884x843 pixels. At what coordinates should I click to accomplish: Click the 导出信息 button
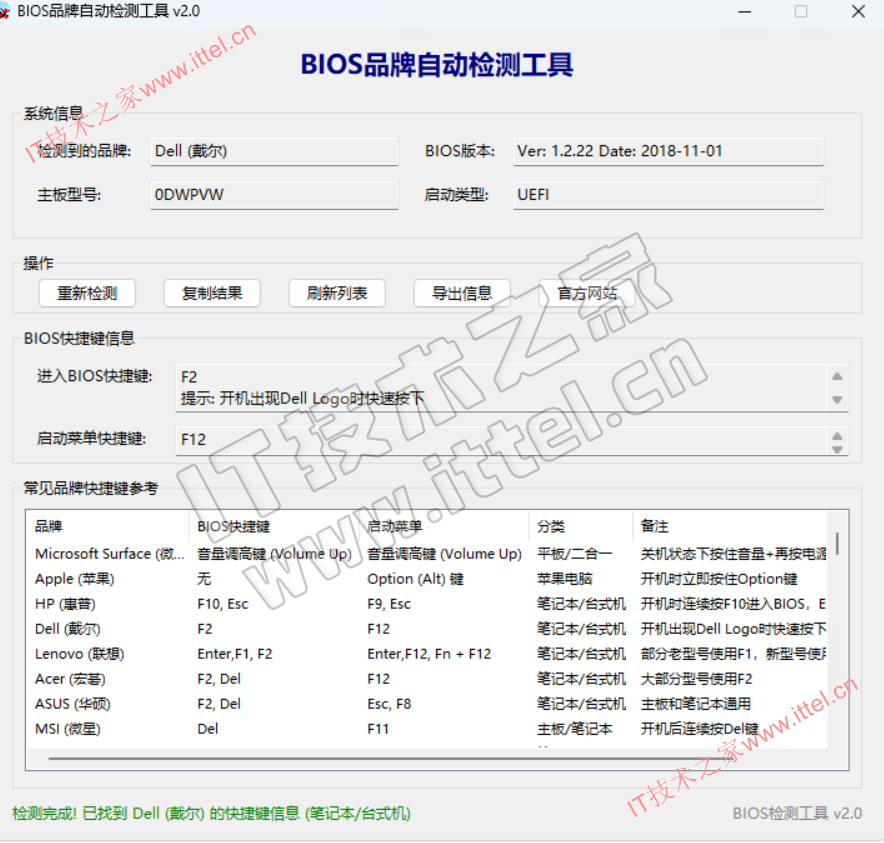tap(461, 293)
